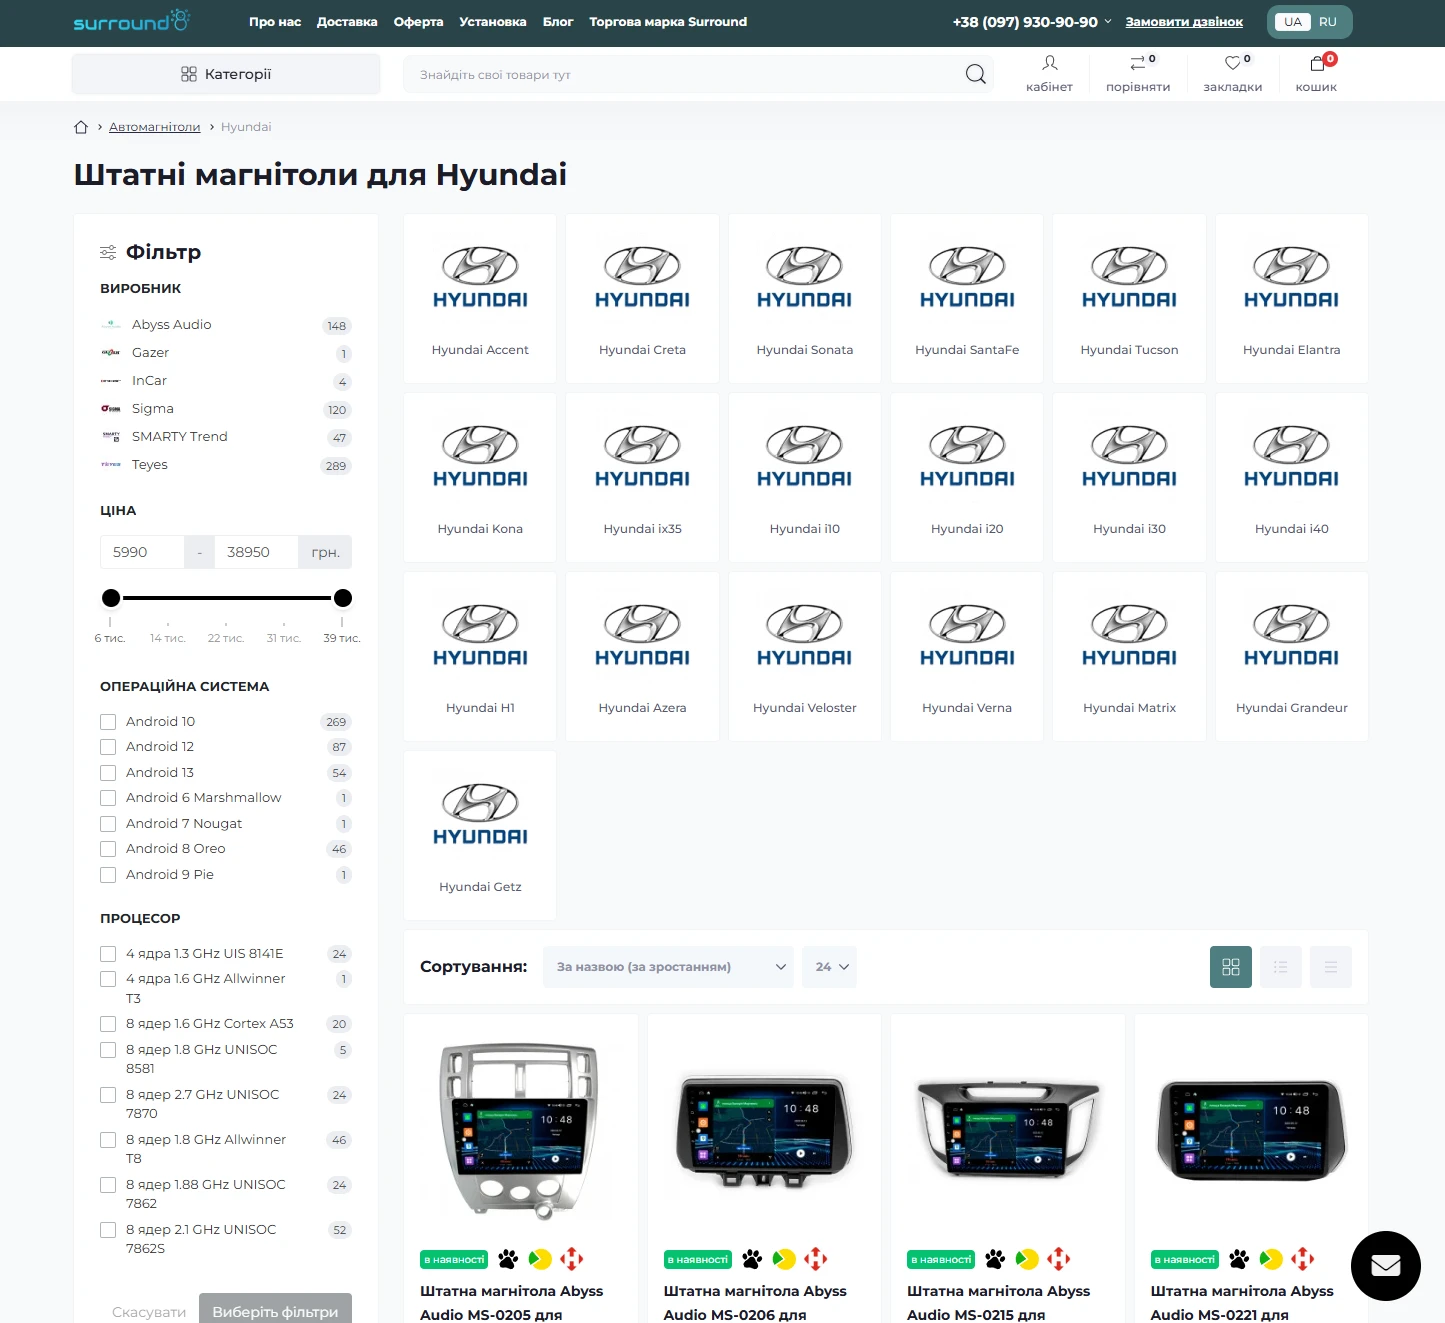Open the floating mail contact button
The width and height of the screenshot is (1445, 1323).
coord(1385,1265)
